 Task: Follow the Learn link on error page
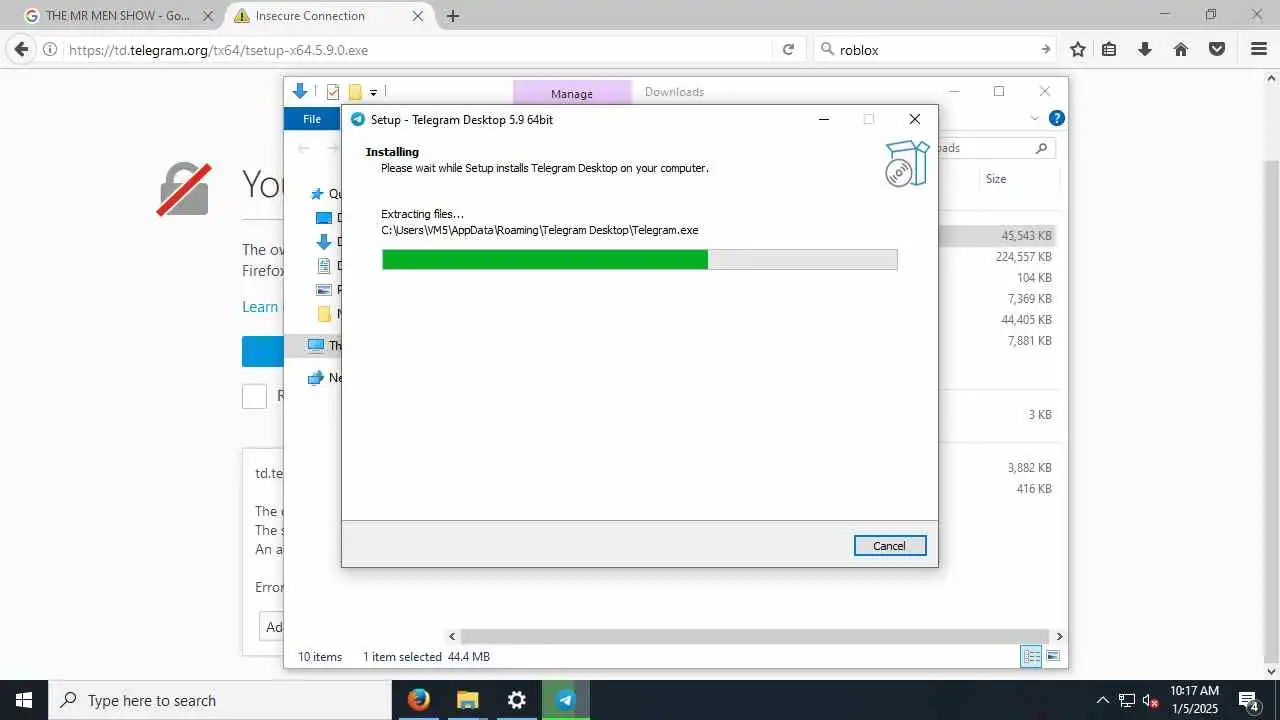(260, 307)
